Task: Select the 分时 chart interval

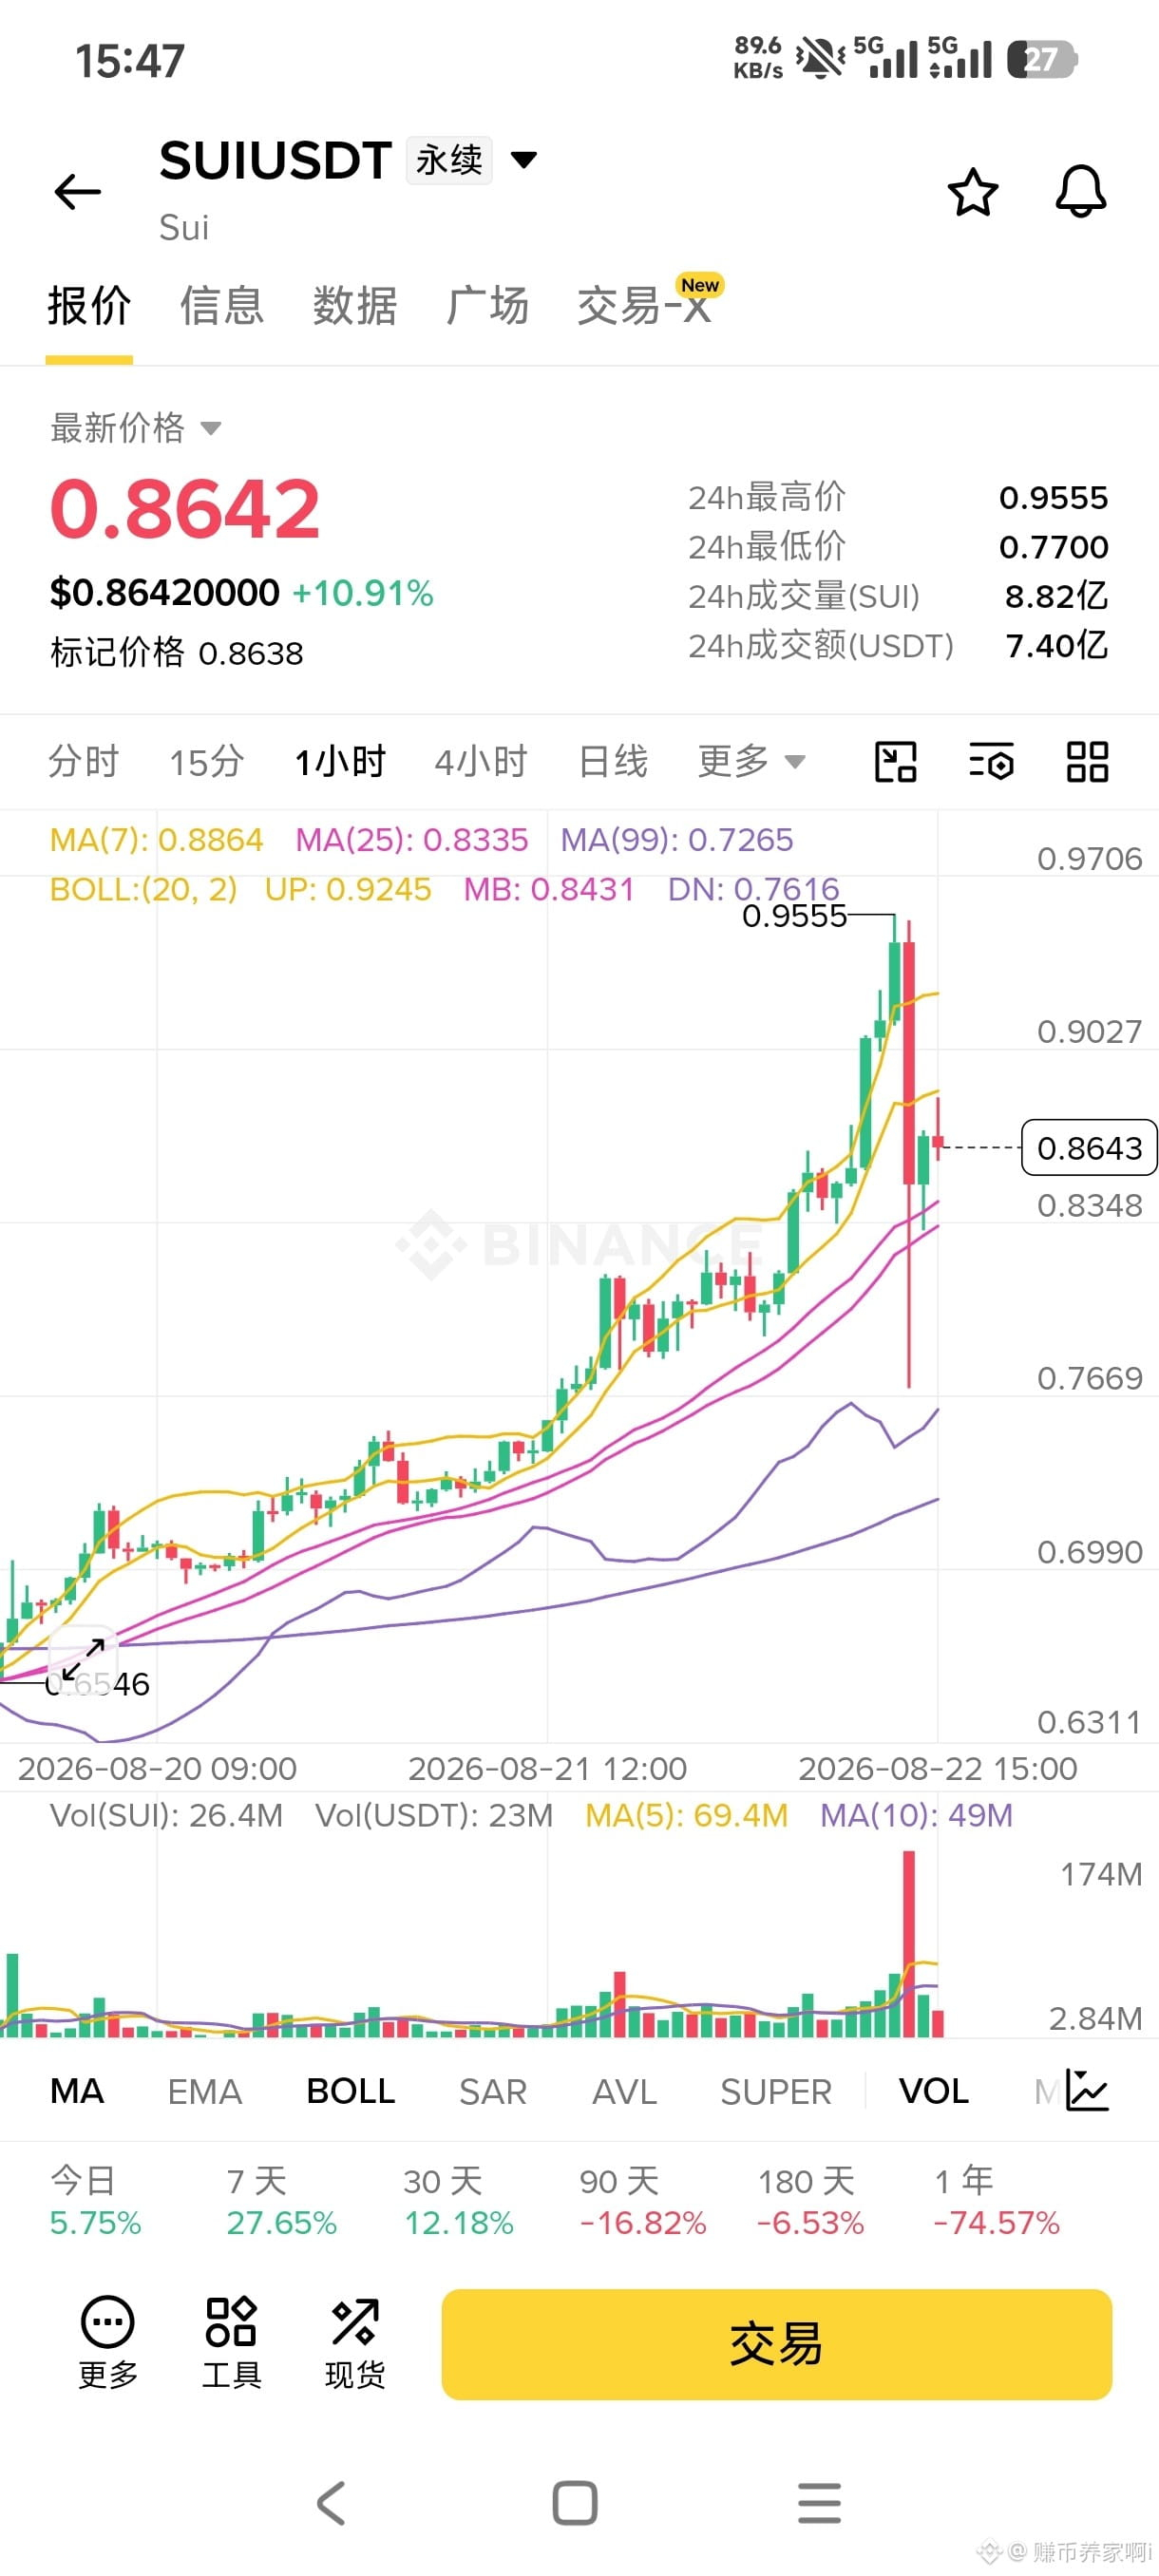Action: point(84,762)
